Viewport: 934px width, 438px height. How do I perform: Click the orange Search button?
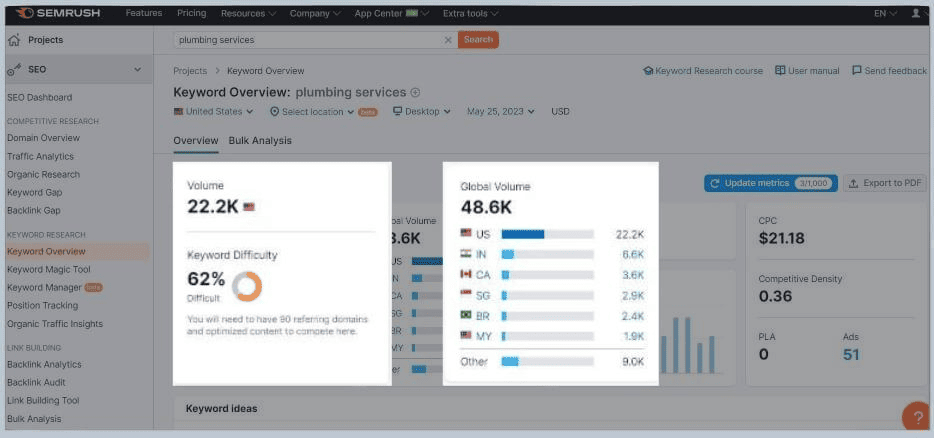tap(478, 40)
